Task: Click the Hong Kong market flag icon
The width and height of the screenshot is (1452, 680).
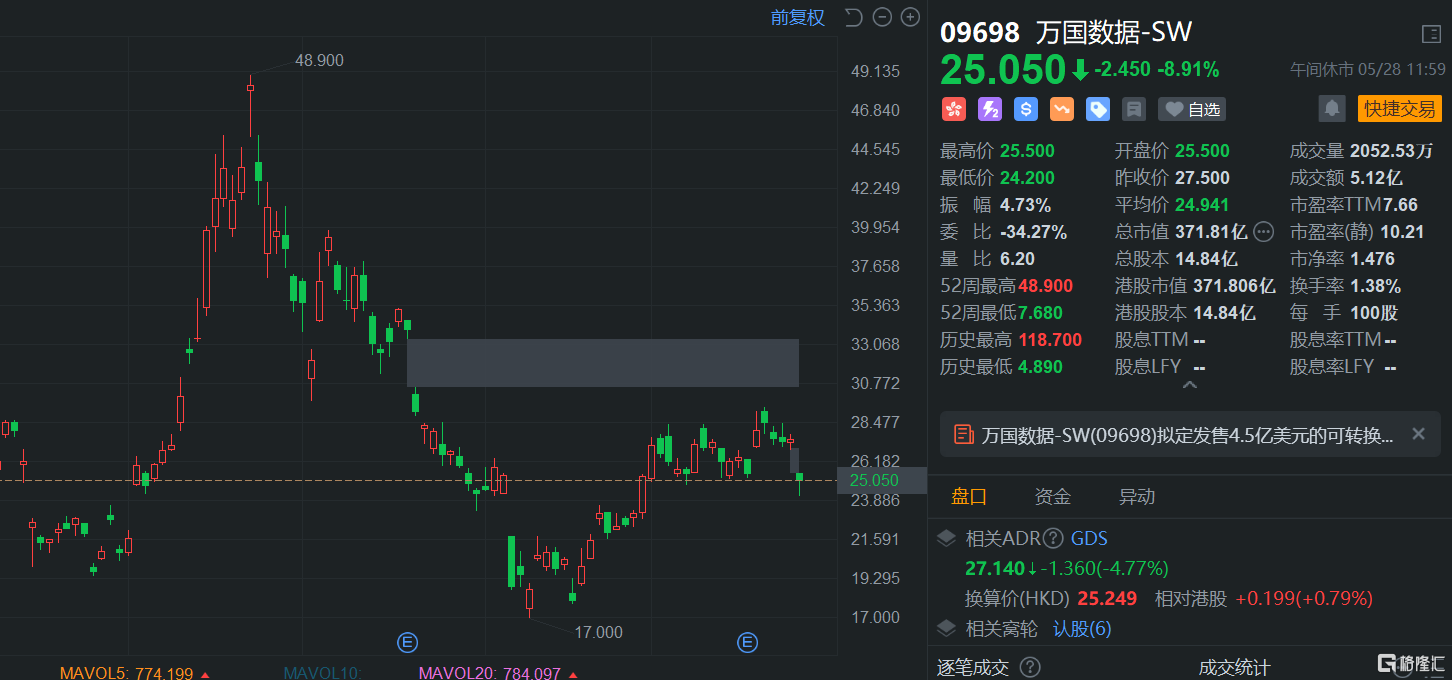Action: [953, 109]
